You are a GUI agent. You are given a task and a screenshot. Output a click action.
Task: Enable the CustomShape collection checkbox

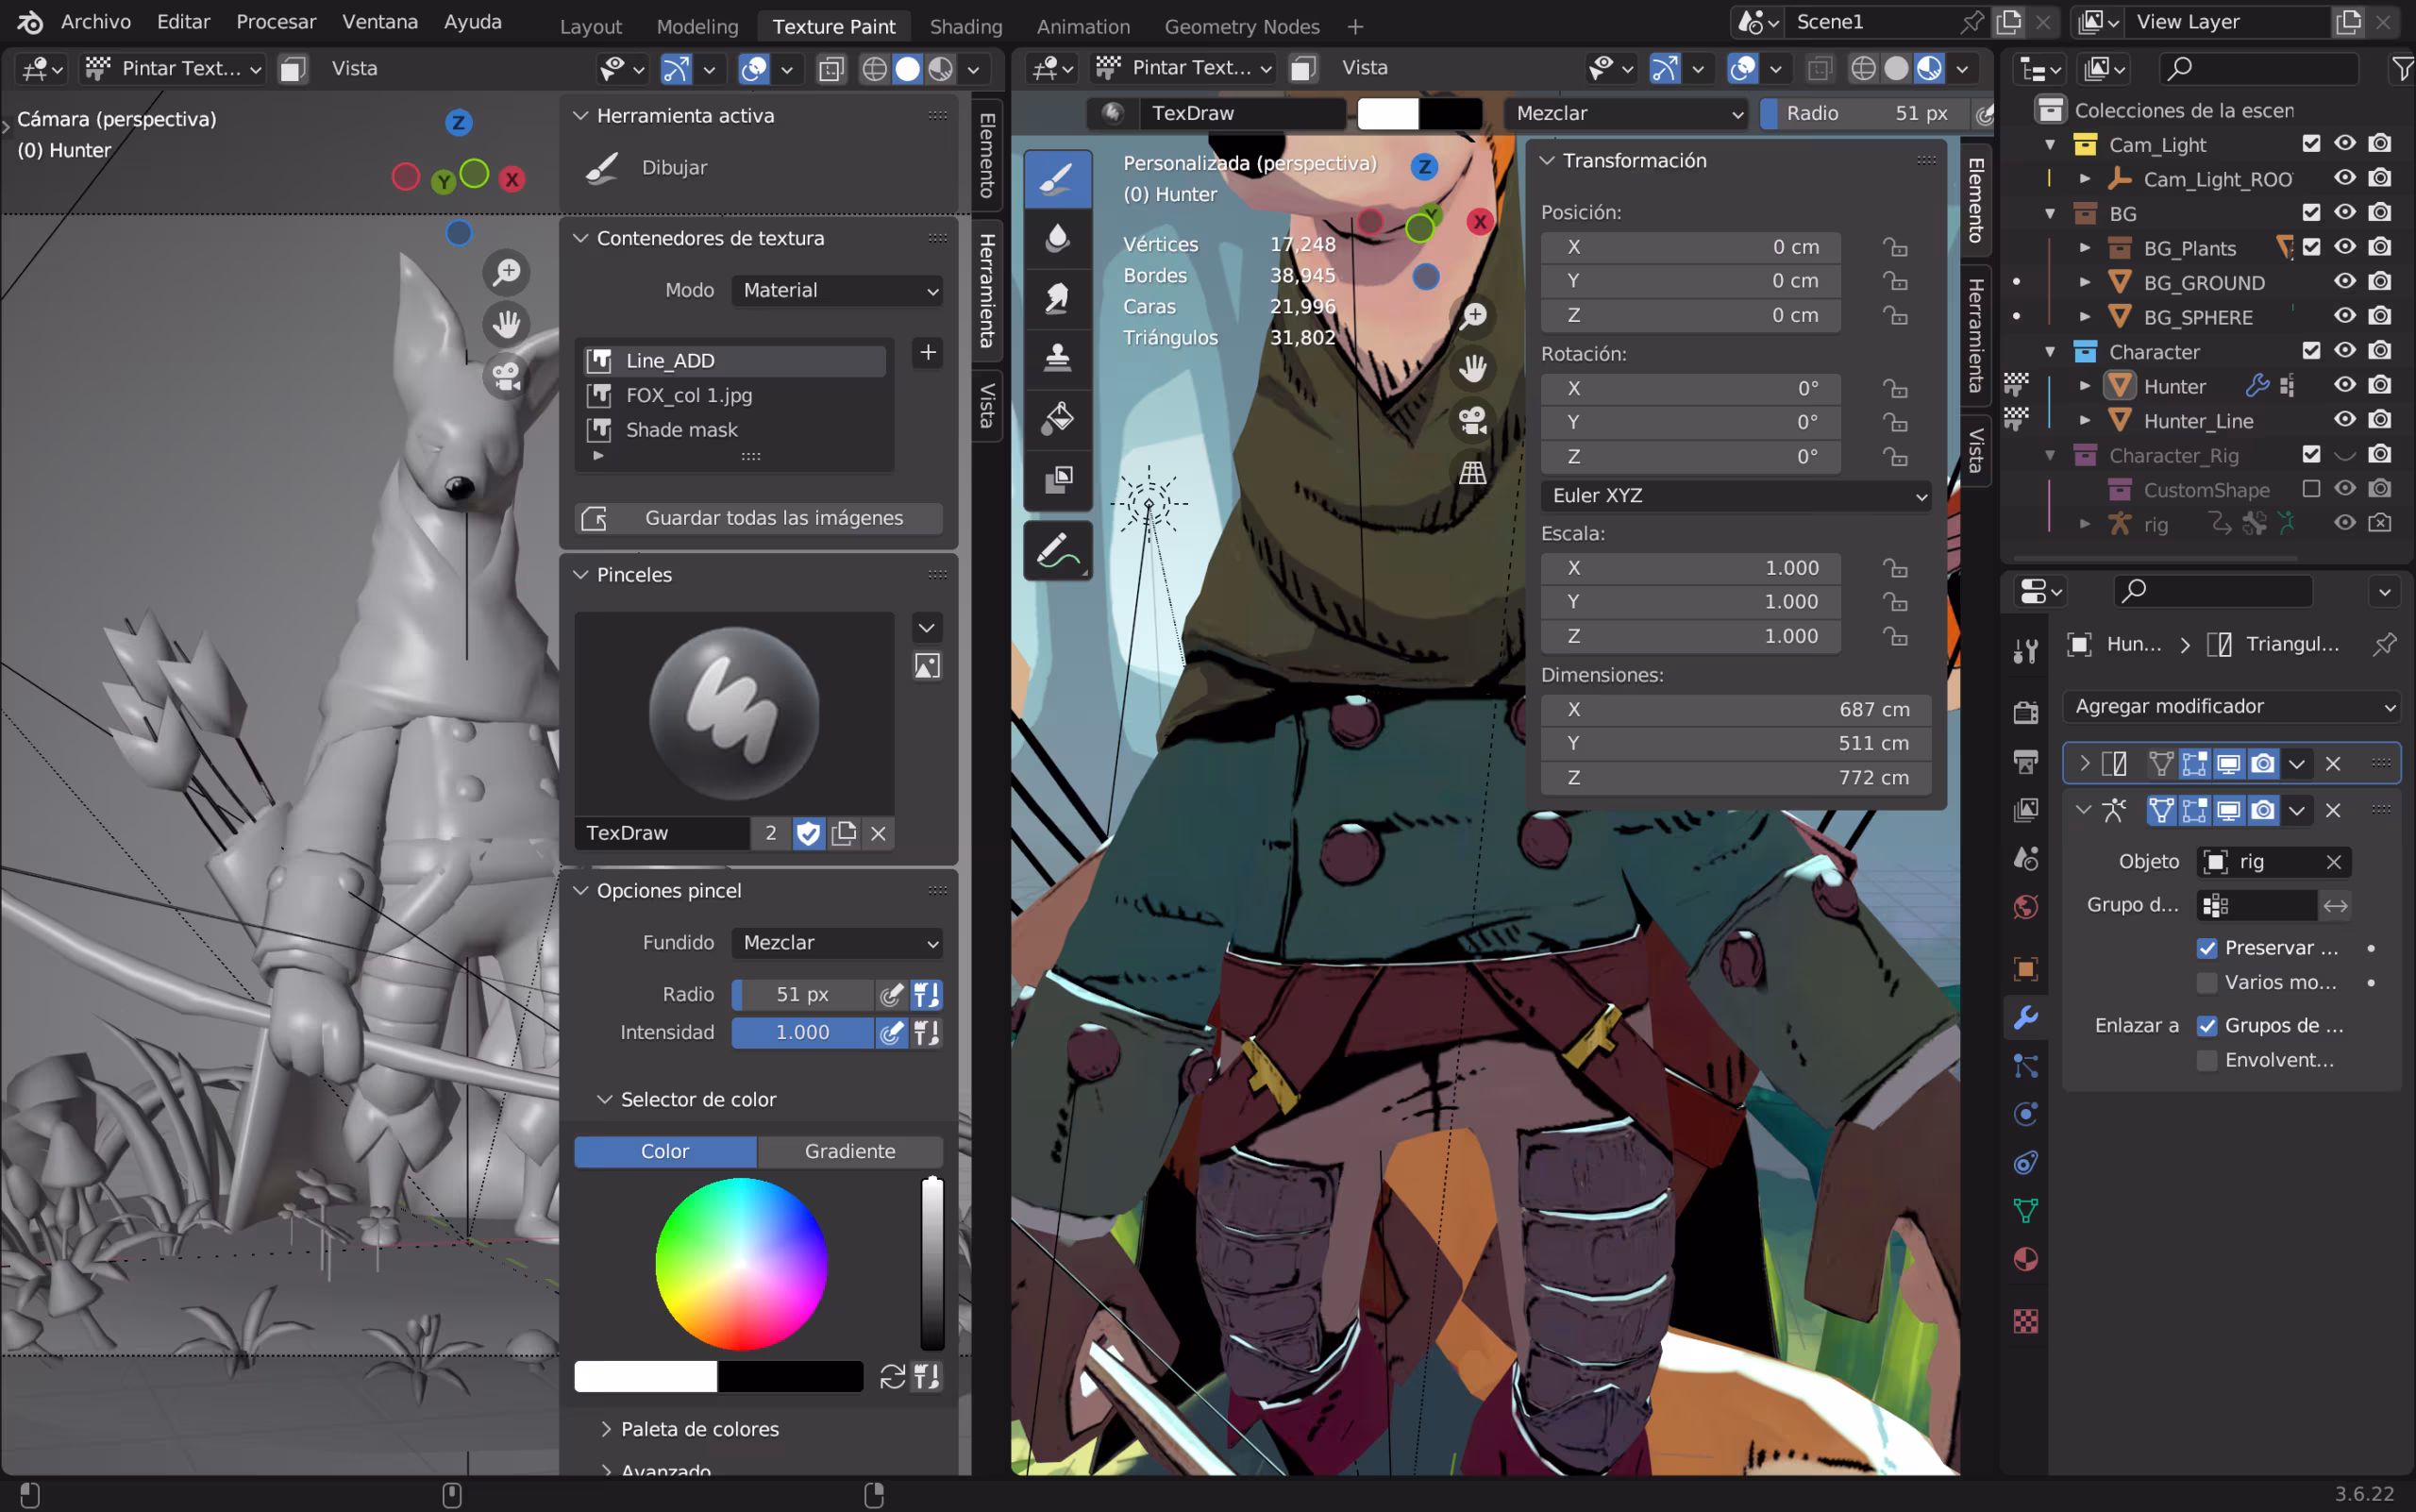2310,489
